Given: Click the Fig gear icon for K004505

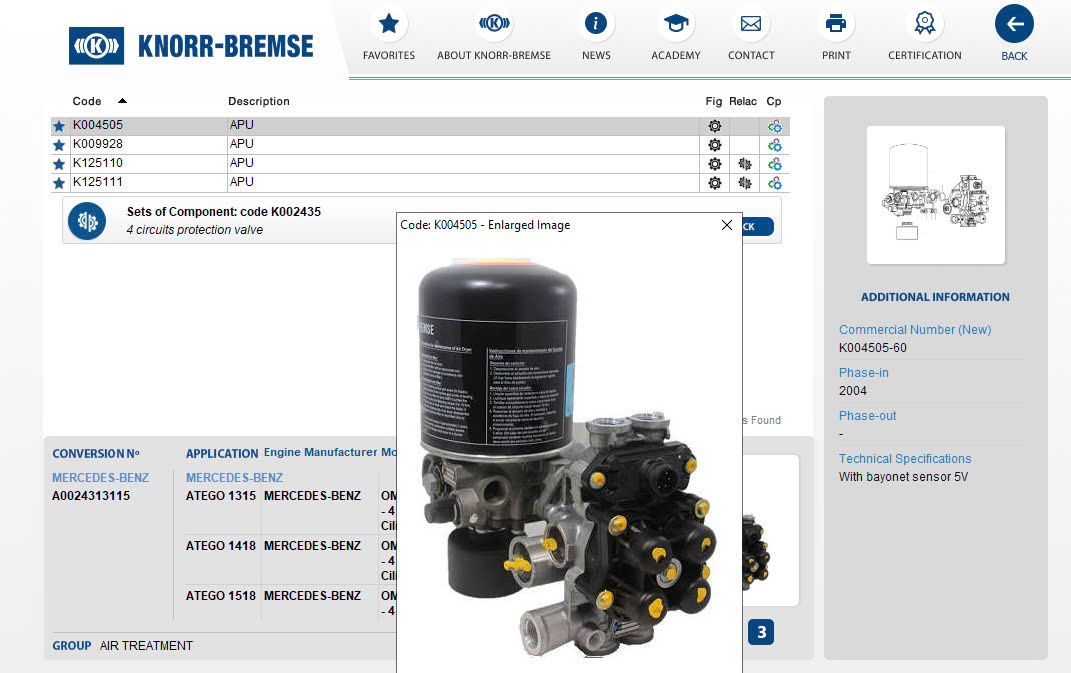Looking at the screenshot, I should (714, 125).
